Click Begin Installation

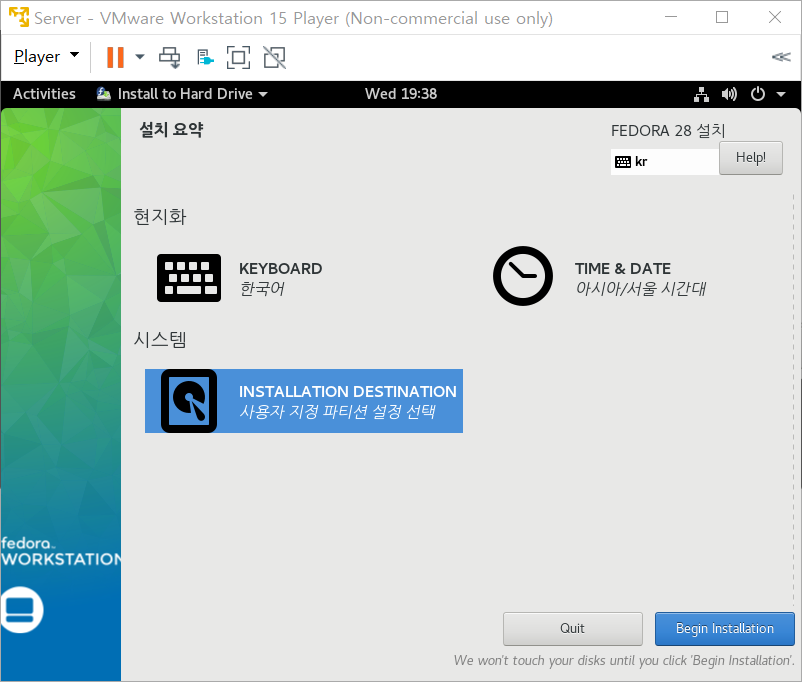click(725, 629)
